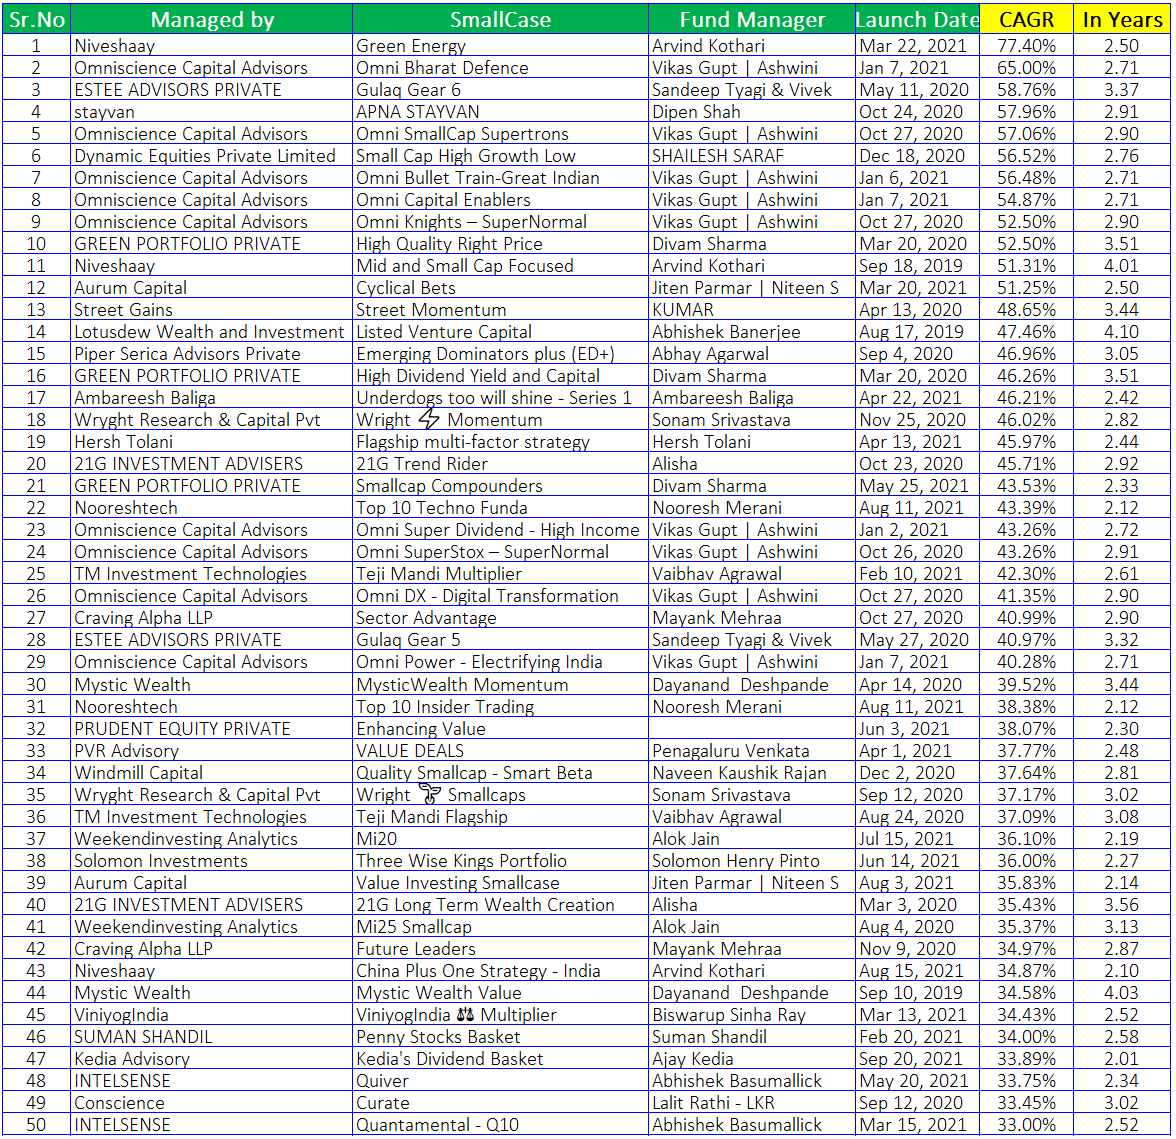Select the 'Mystic Wealth Value' cell

pos(500,993)
